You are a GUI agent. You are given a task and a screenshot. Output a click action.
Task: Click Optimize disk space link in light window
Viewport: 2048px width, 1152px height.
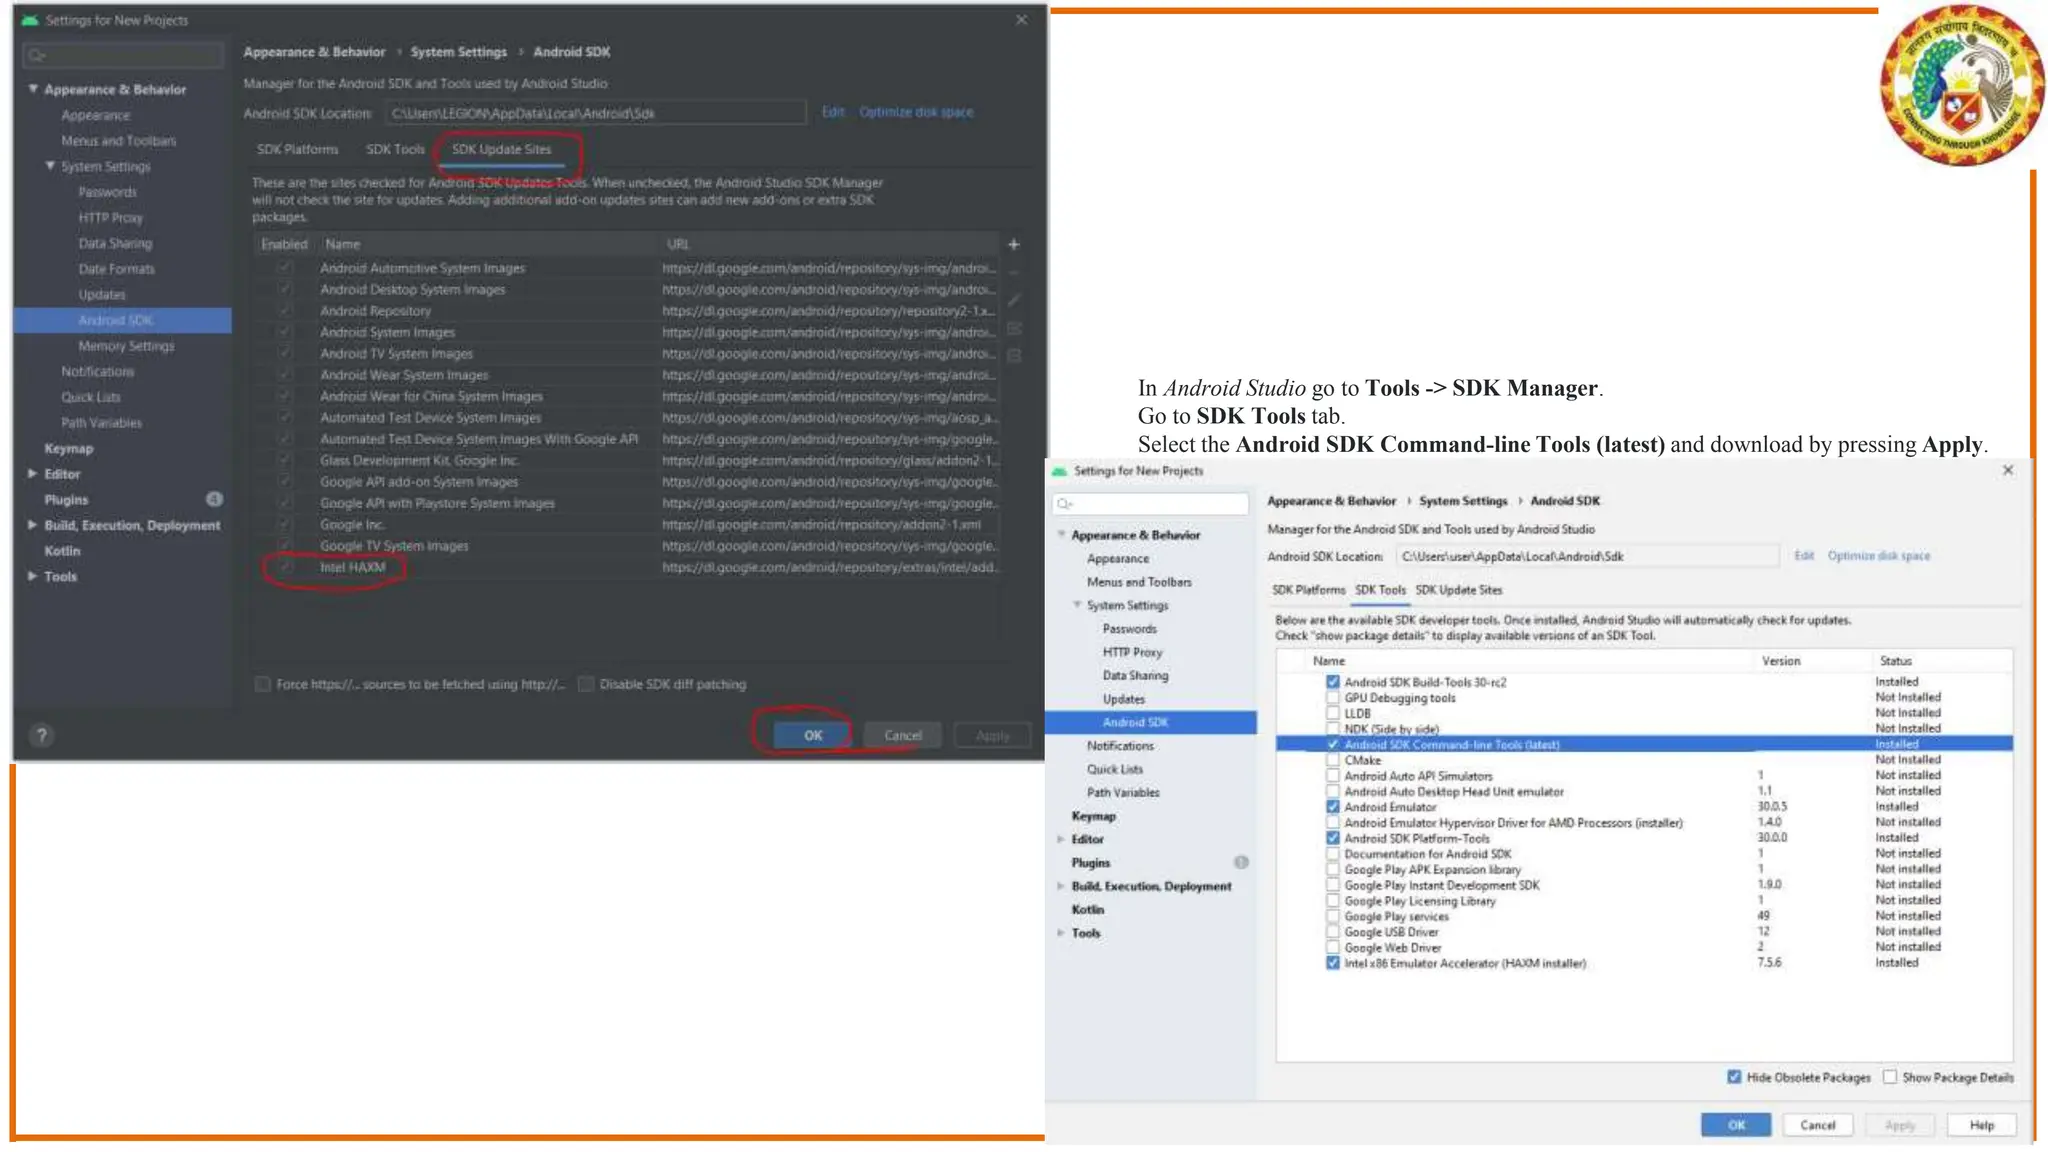[x=1879, y=556]
